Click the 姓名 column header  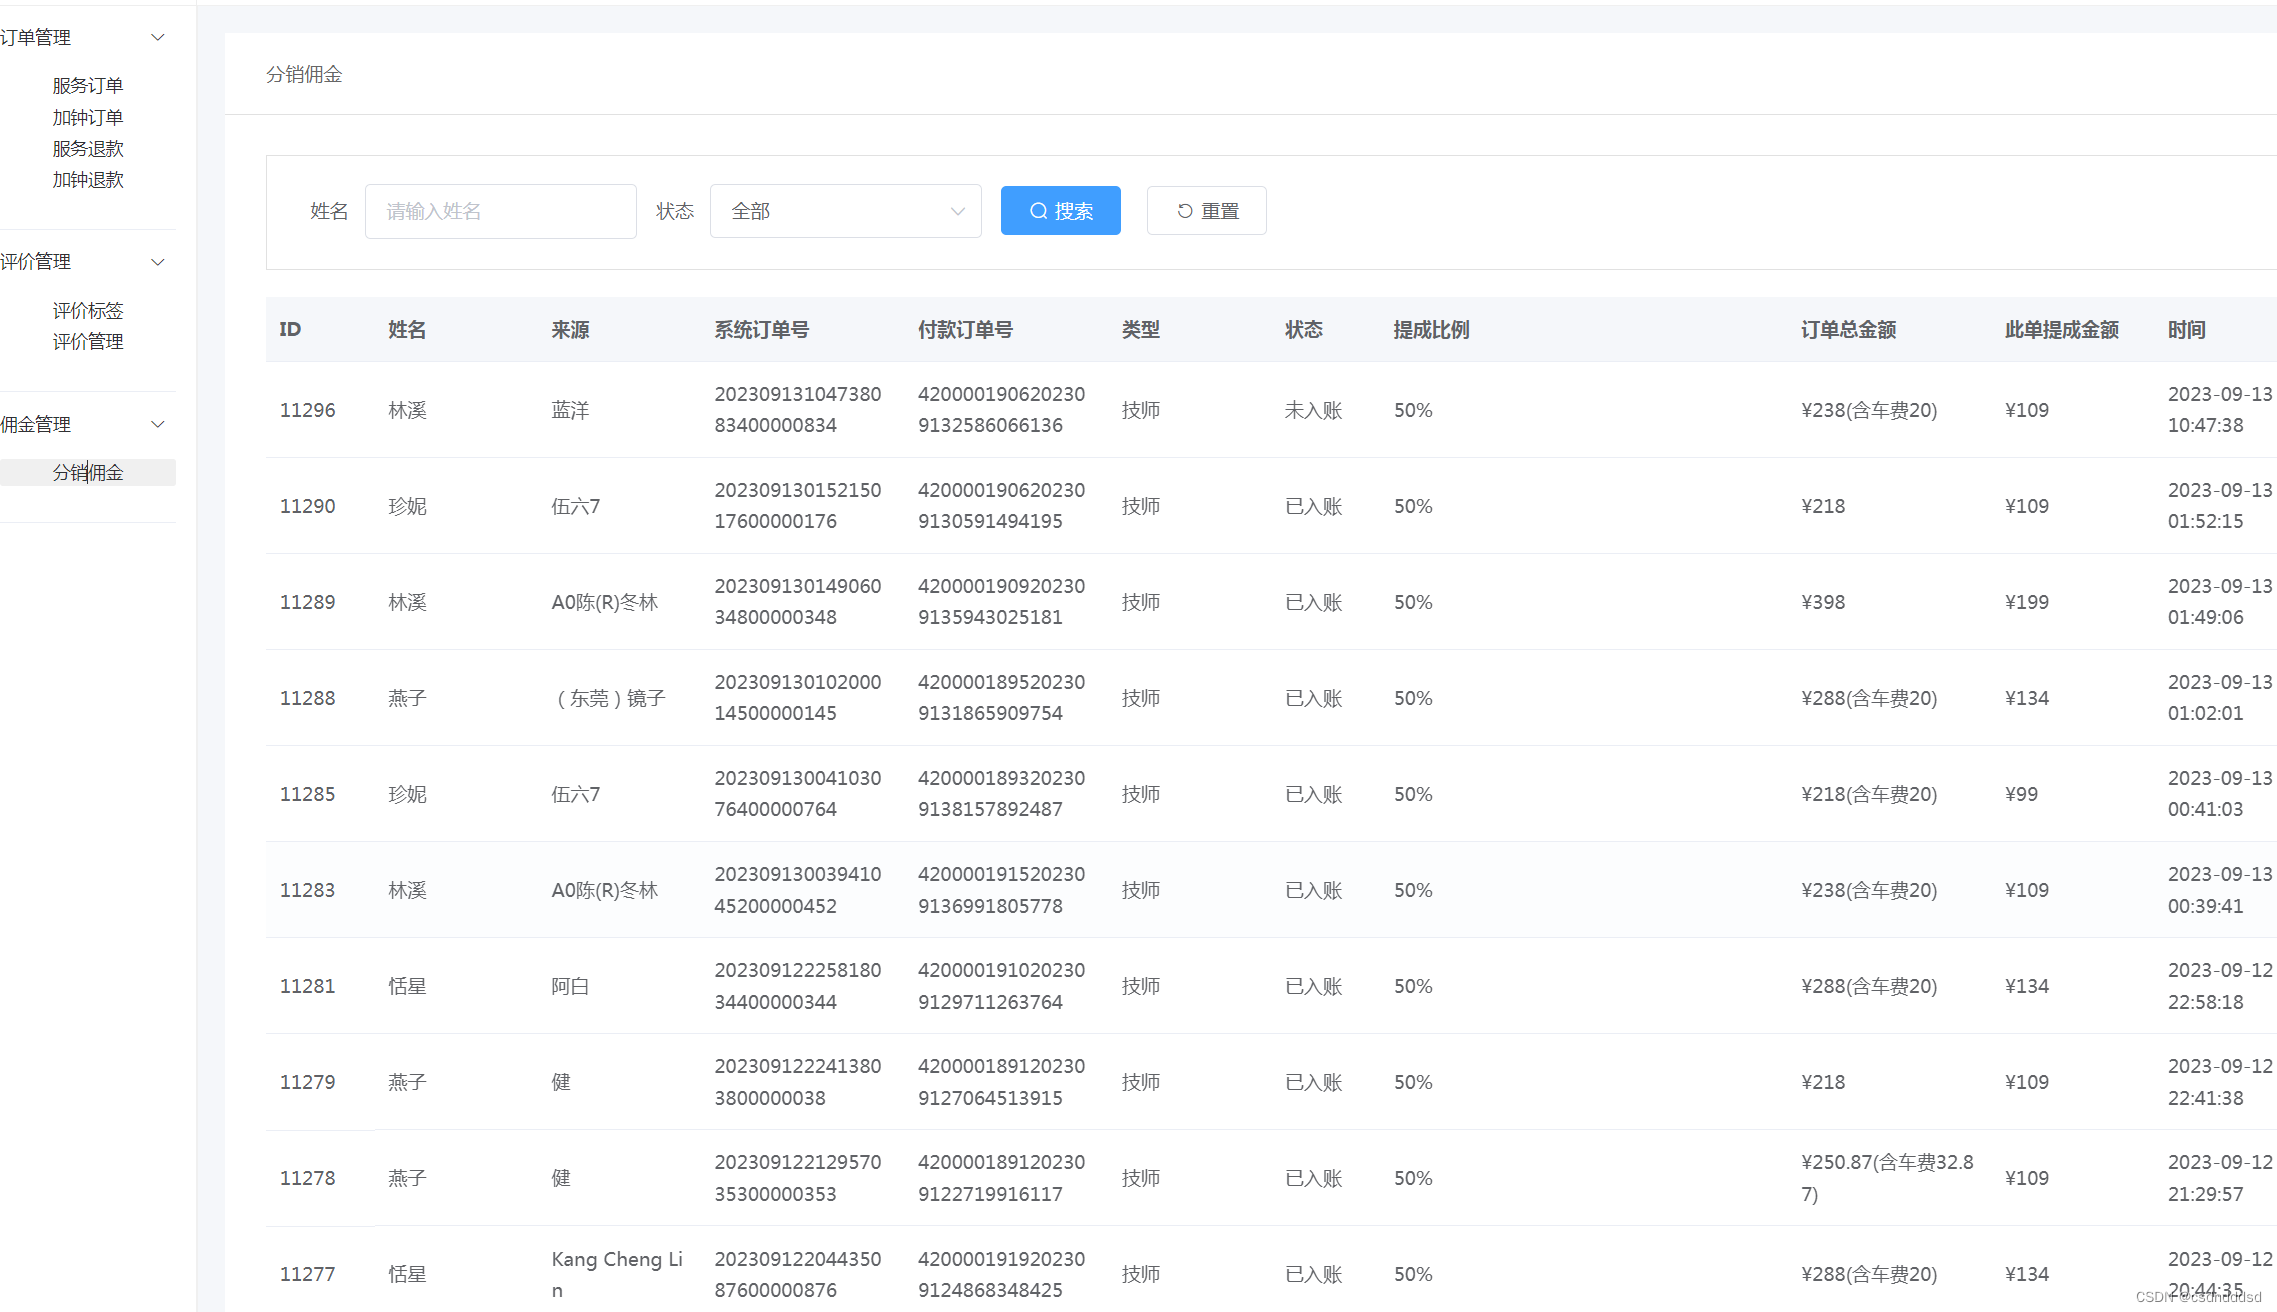[407, 329]
